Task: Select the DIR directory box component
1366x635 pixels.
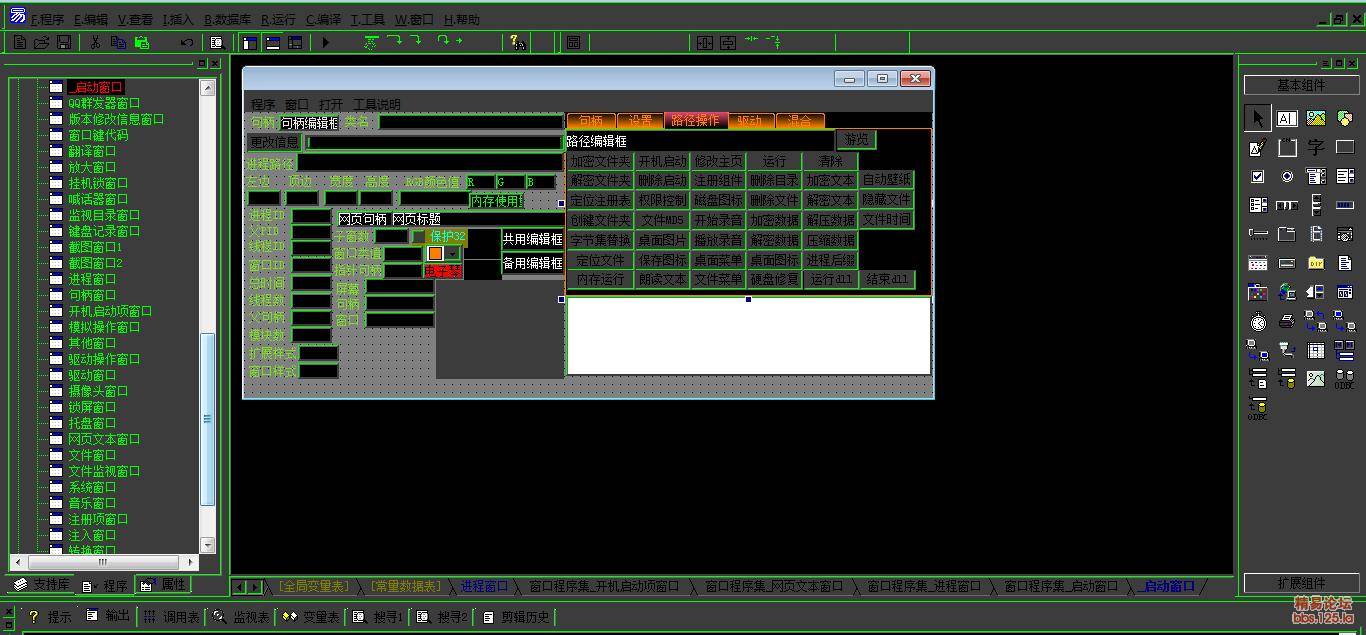Action: click(x=1316, y=263)
